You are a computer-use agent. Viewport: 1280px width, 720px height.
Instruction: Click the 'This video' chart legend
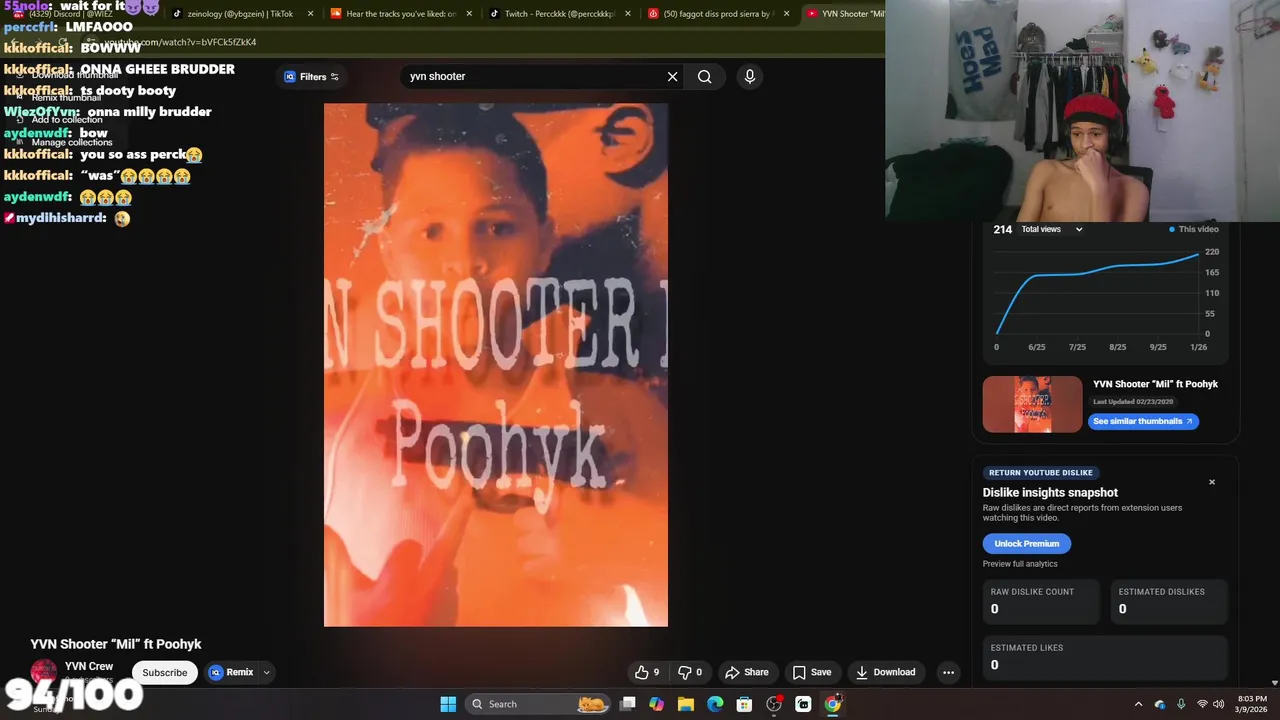tap(1194, 229)
